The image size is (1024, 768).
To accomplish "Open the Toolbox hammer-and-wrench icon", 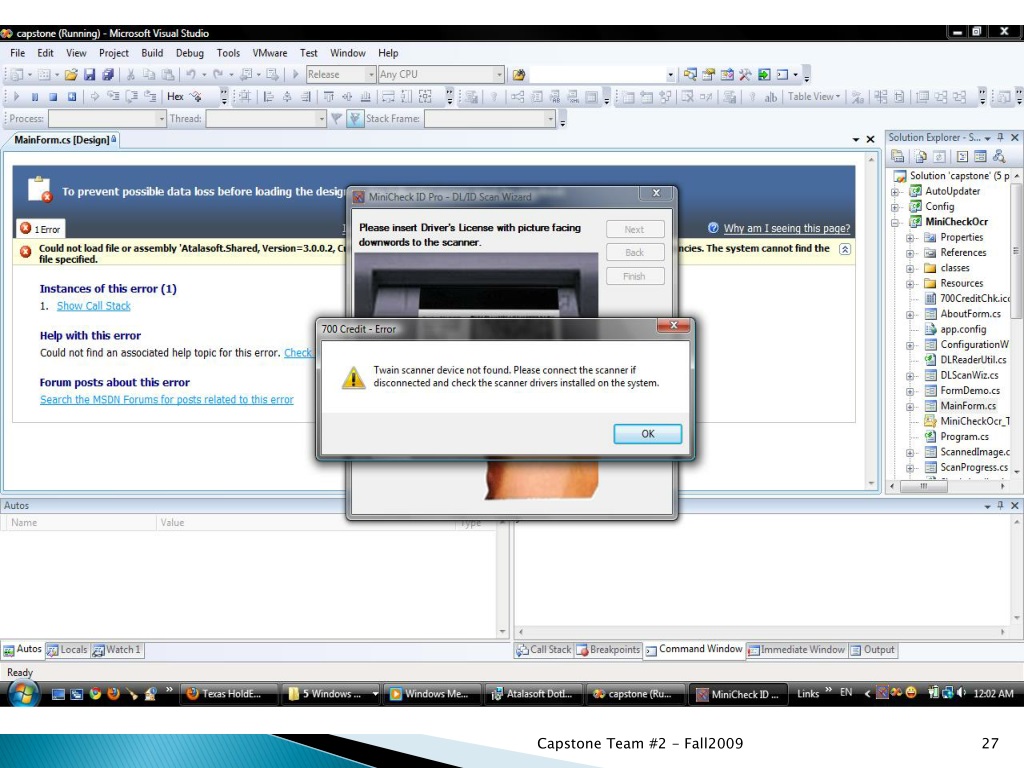I will [x=745, y=74].
